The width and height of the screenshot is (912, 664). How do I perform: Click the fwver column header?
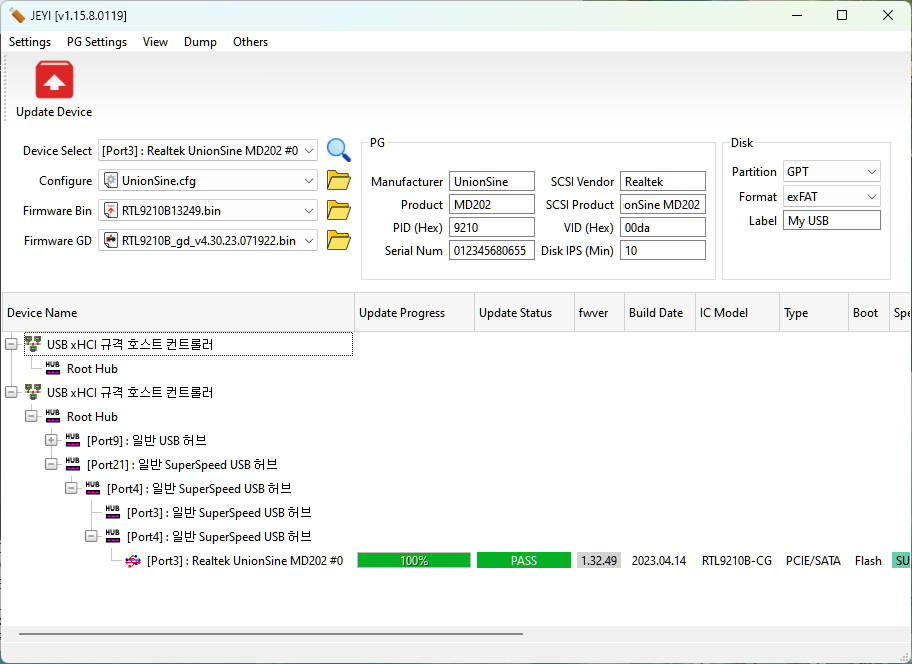coord(599,313)
